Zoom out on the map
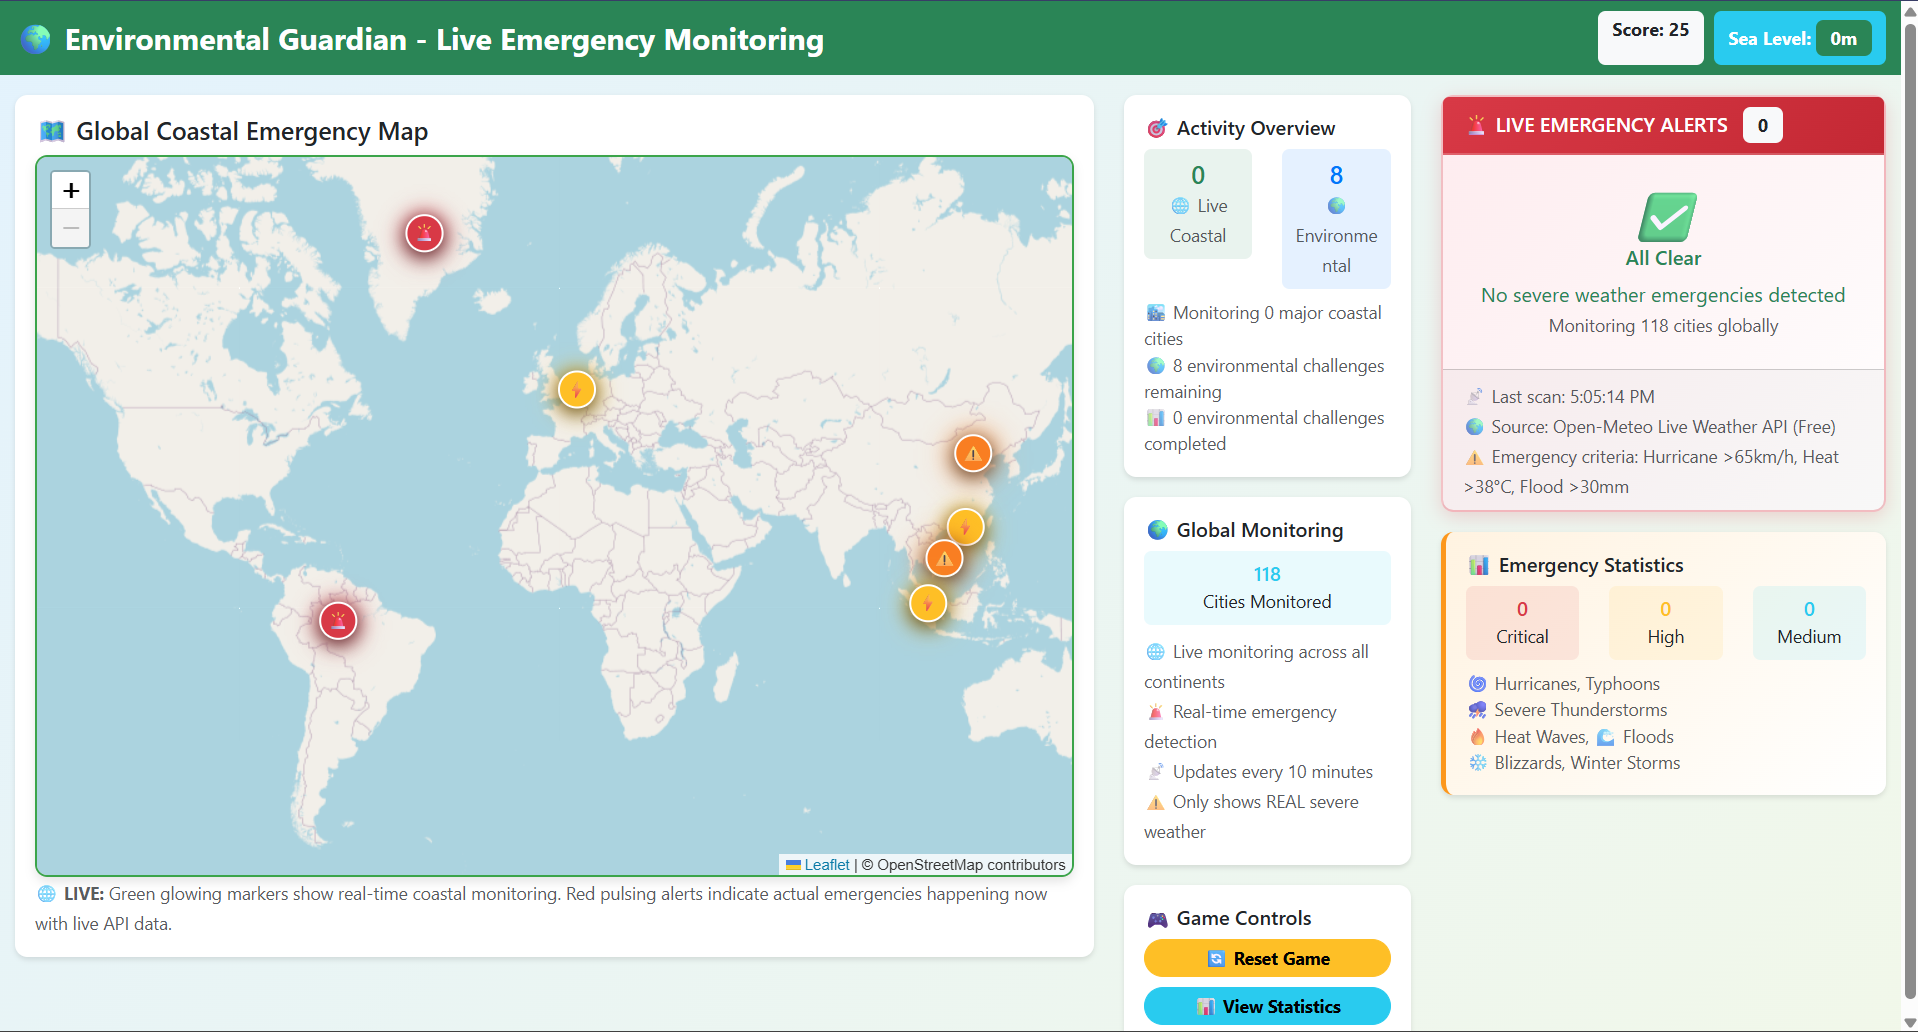This screenshot has height=1032, width=1918. point(71,228)
